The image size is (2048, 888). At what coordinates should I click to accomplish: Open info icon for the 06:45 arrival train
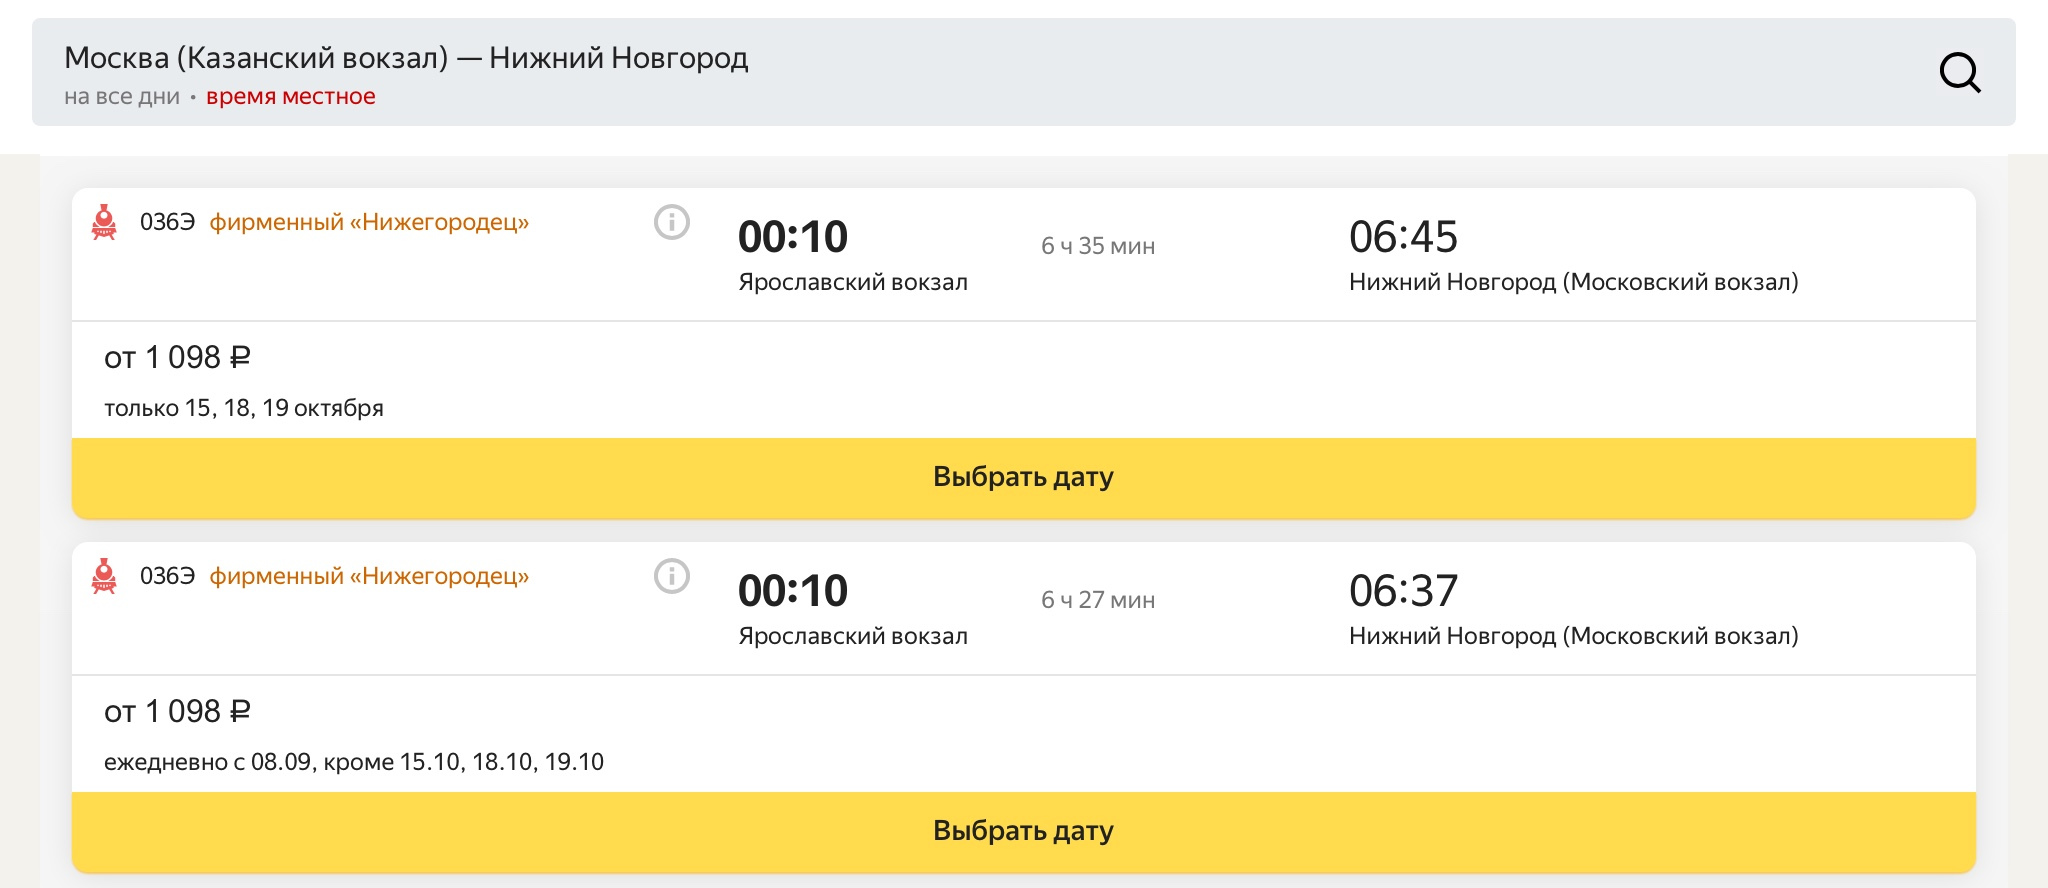coord(672,222)
